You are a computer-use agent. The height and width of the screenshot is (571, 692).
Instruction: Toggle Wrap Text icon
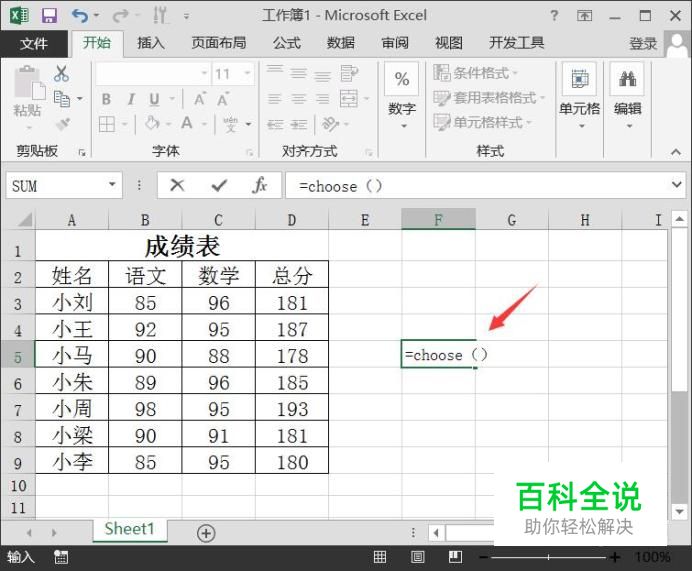tap(349, 73)
